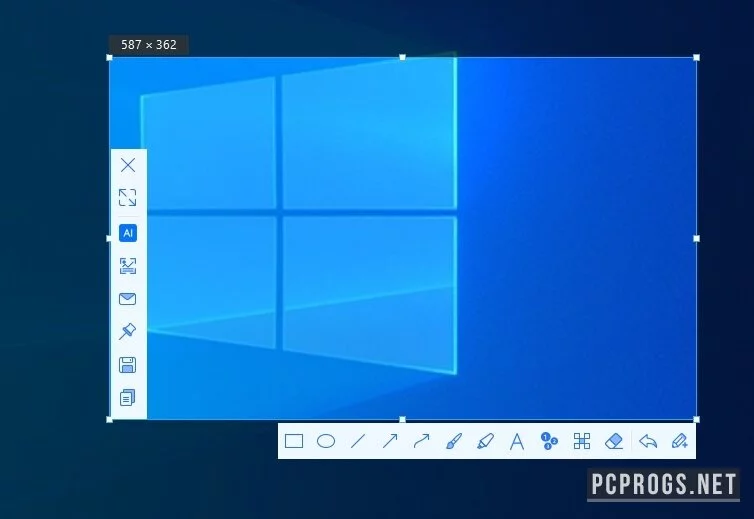Activate the Eraser tool

(x=614, y=441)
